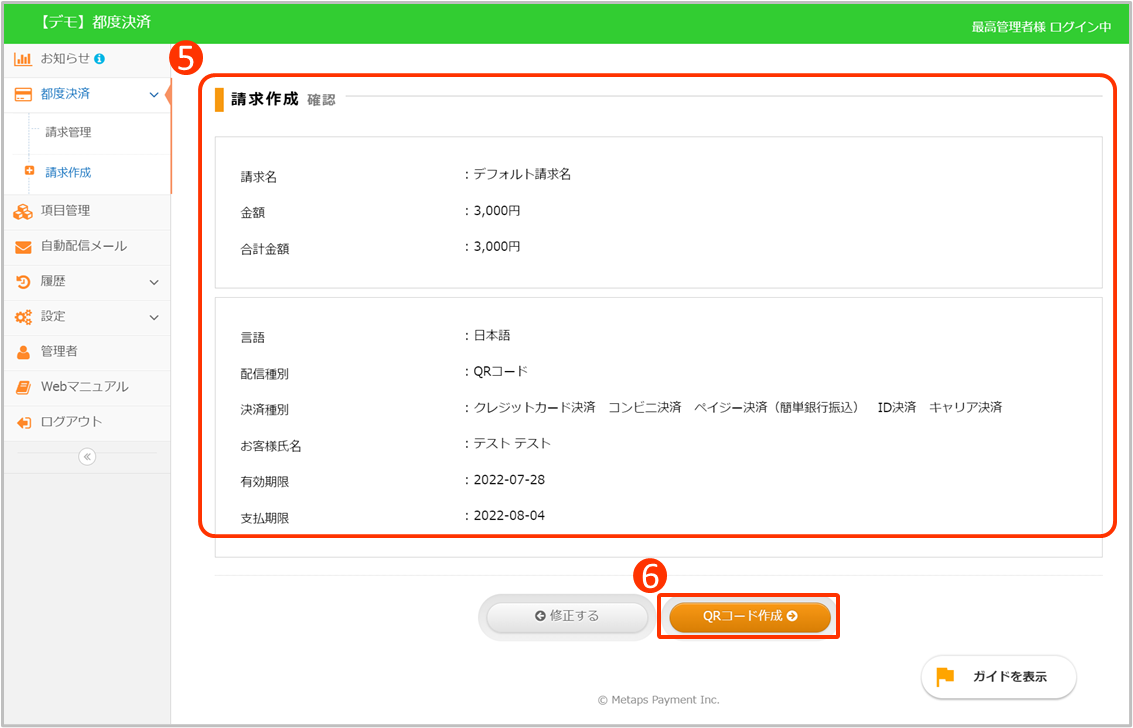Click the お知らせ bar chart icon
Image resolution: width=1133 pixels, height=728 pixels.
pyautogui.click(x=23, y=59)
